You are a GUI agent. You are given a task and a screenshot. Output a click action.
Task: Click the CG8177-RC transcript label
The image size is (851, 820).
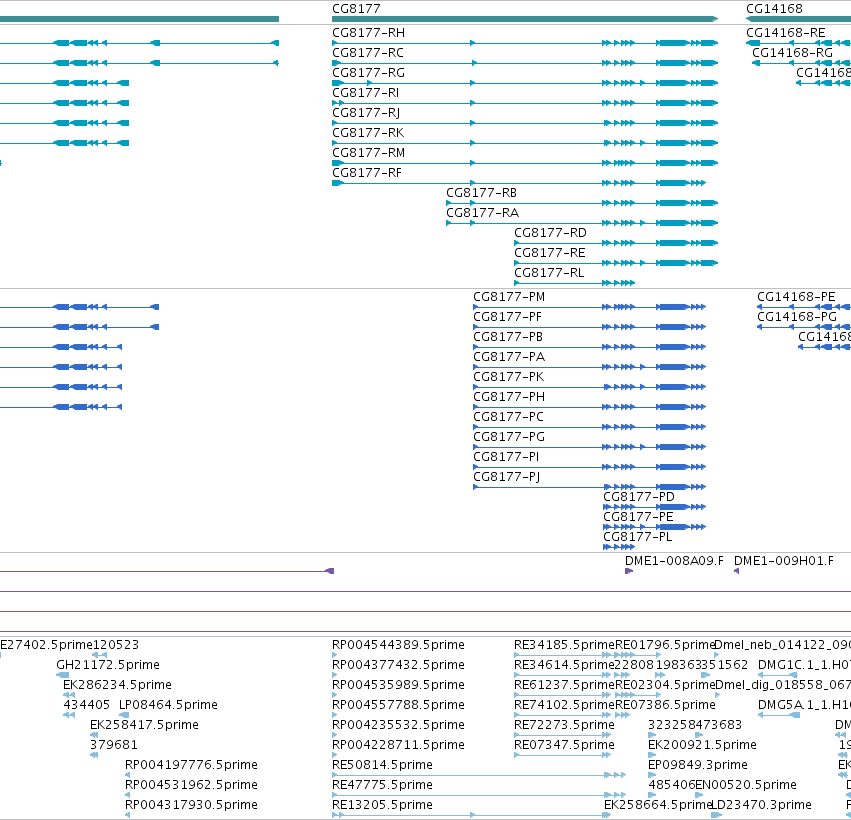(368, 53)
